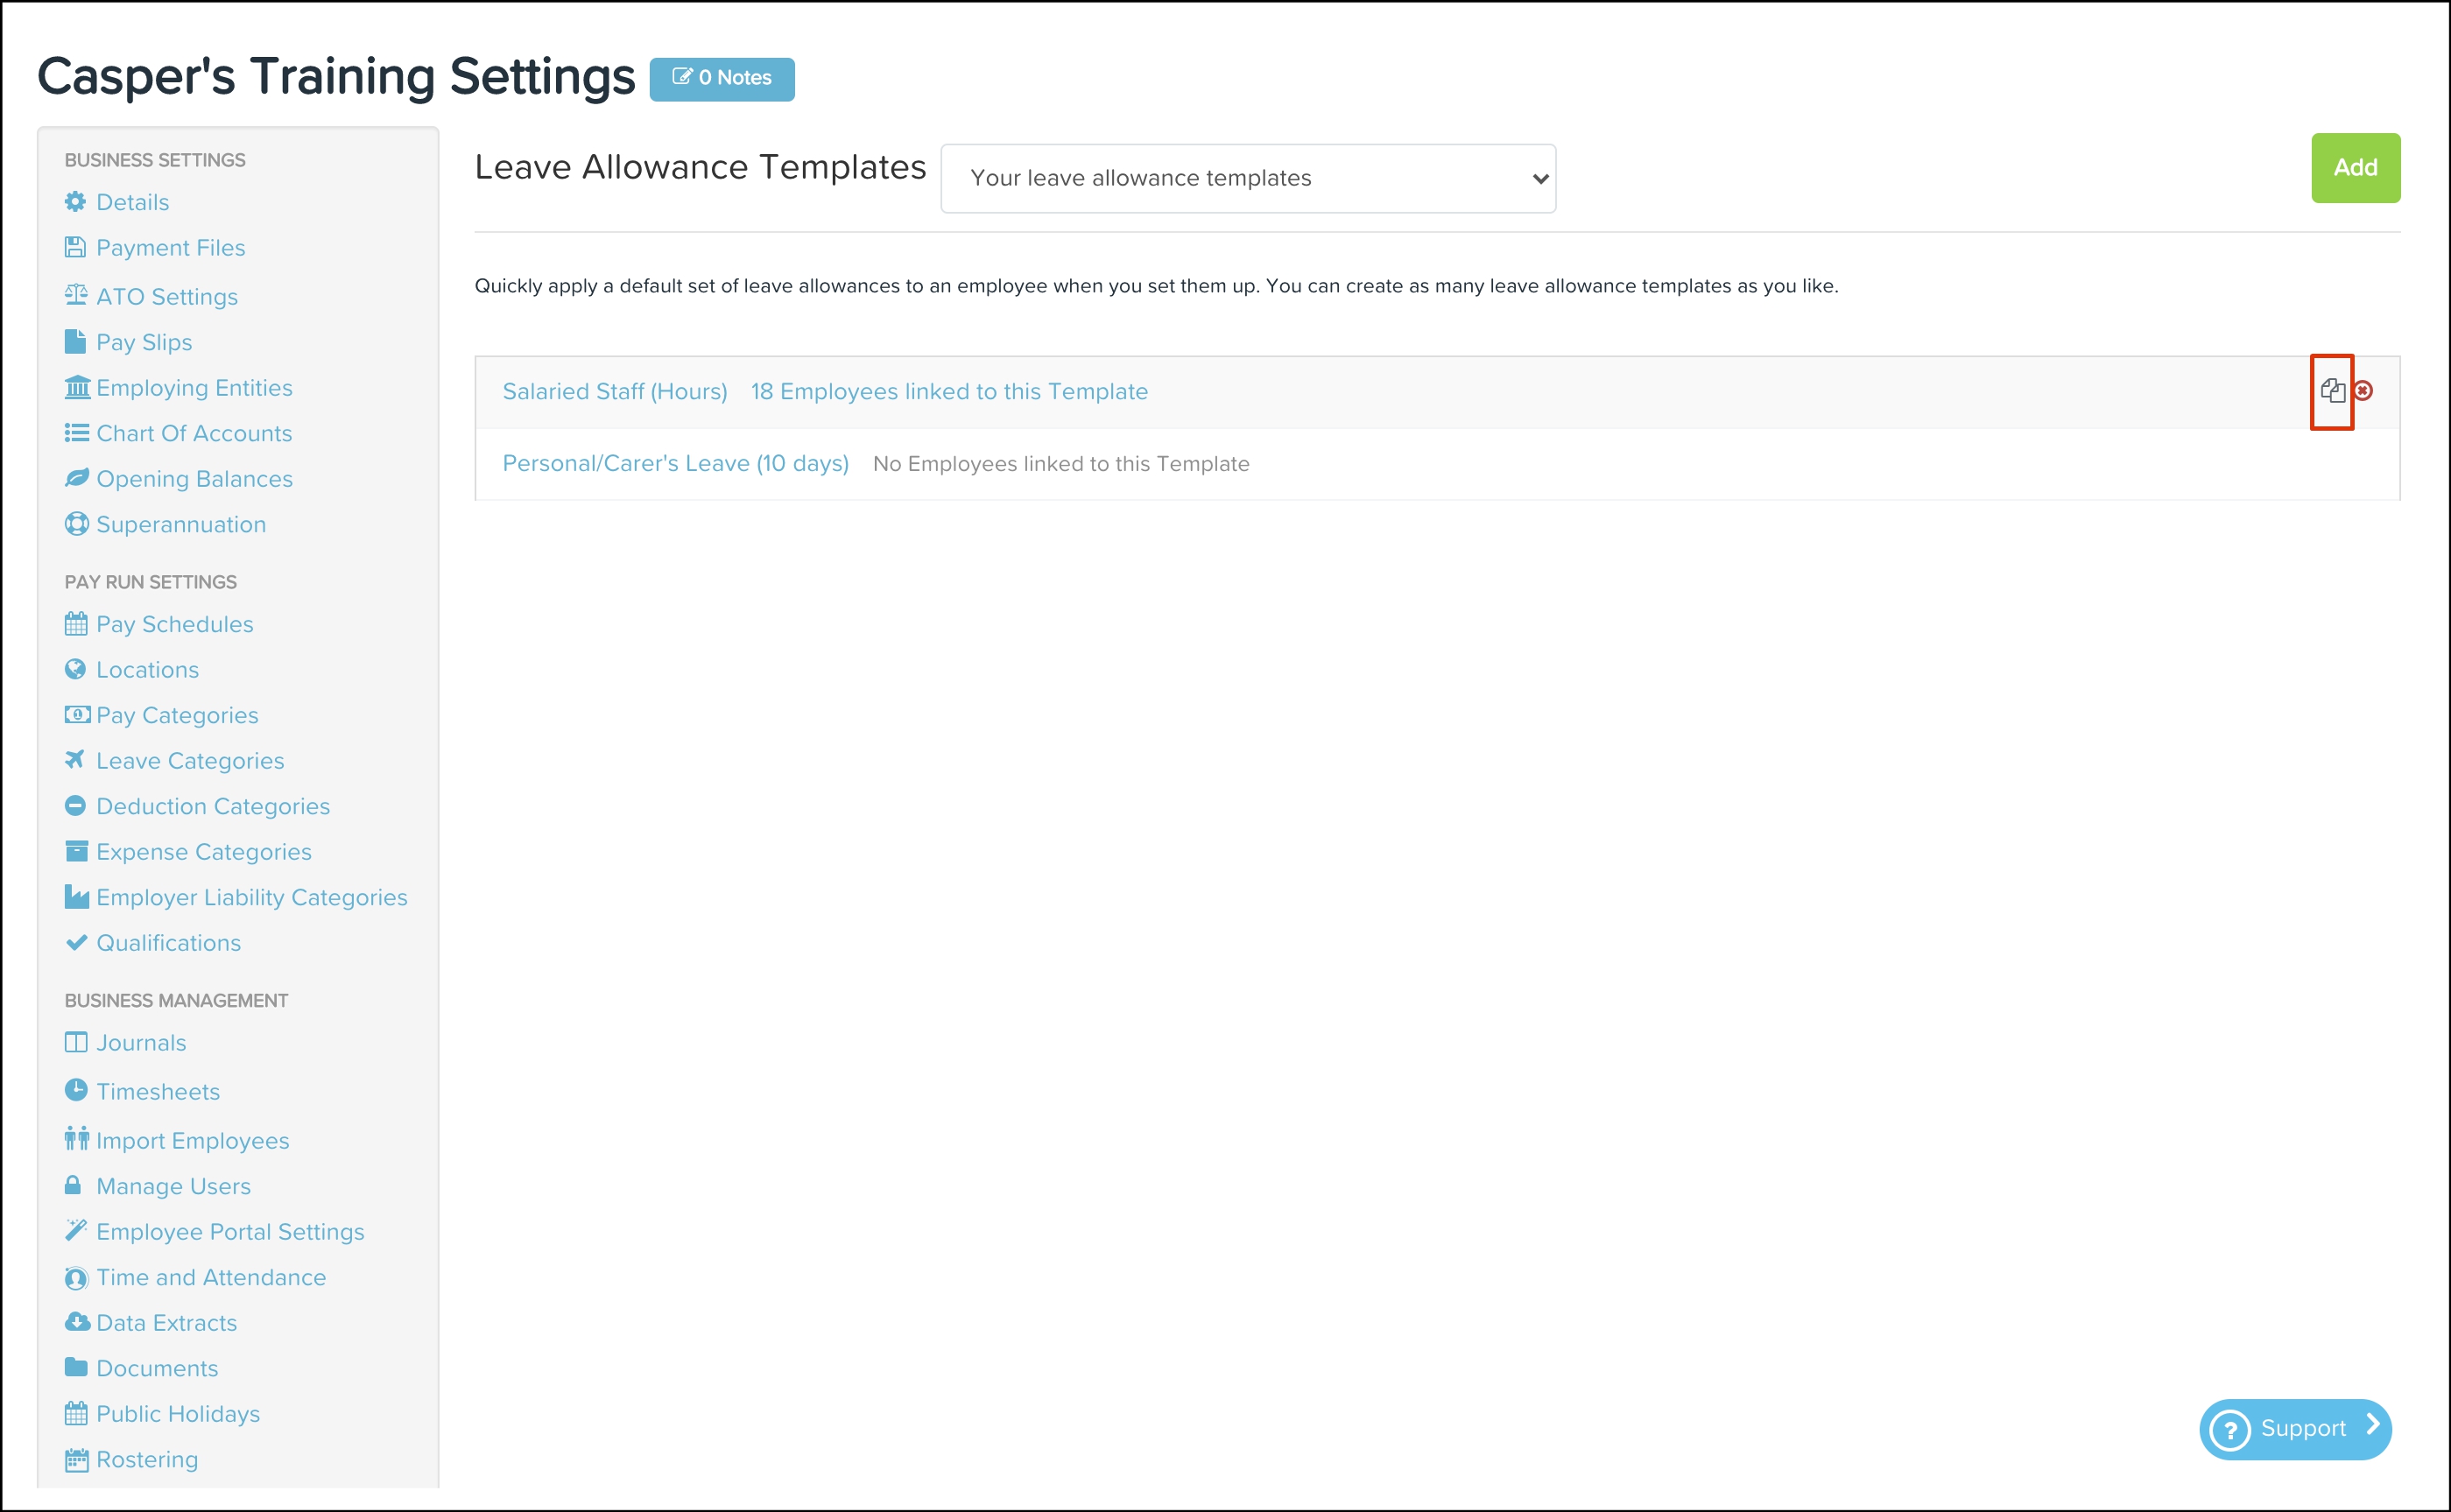
Task: Click the clock icon beside Timesheets
Action: click(76, 1090)
